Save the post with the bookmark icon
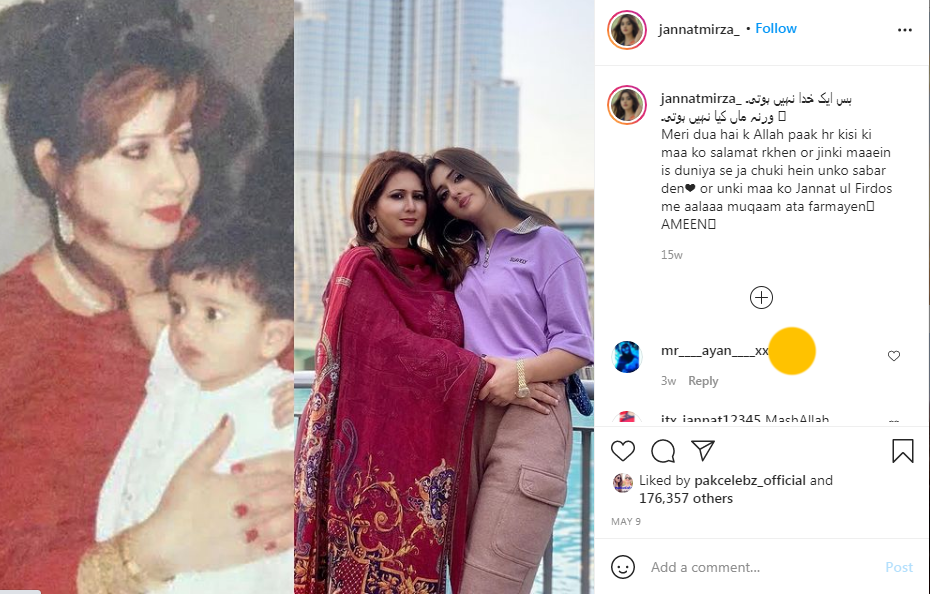This screenshot has width=930, height=594. pyautogui.click(x=903, y=451)
